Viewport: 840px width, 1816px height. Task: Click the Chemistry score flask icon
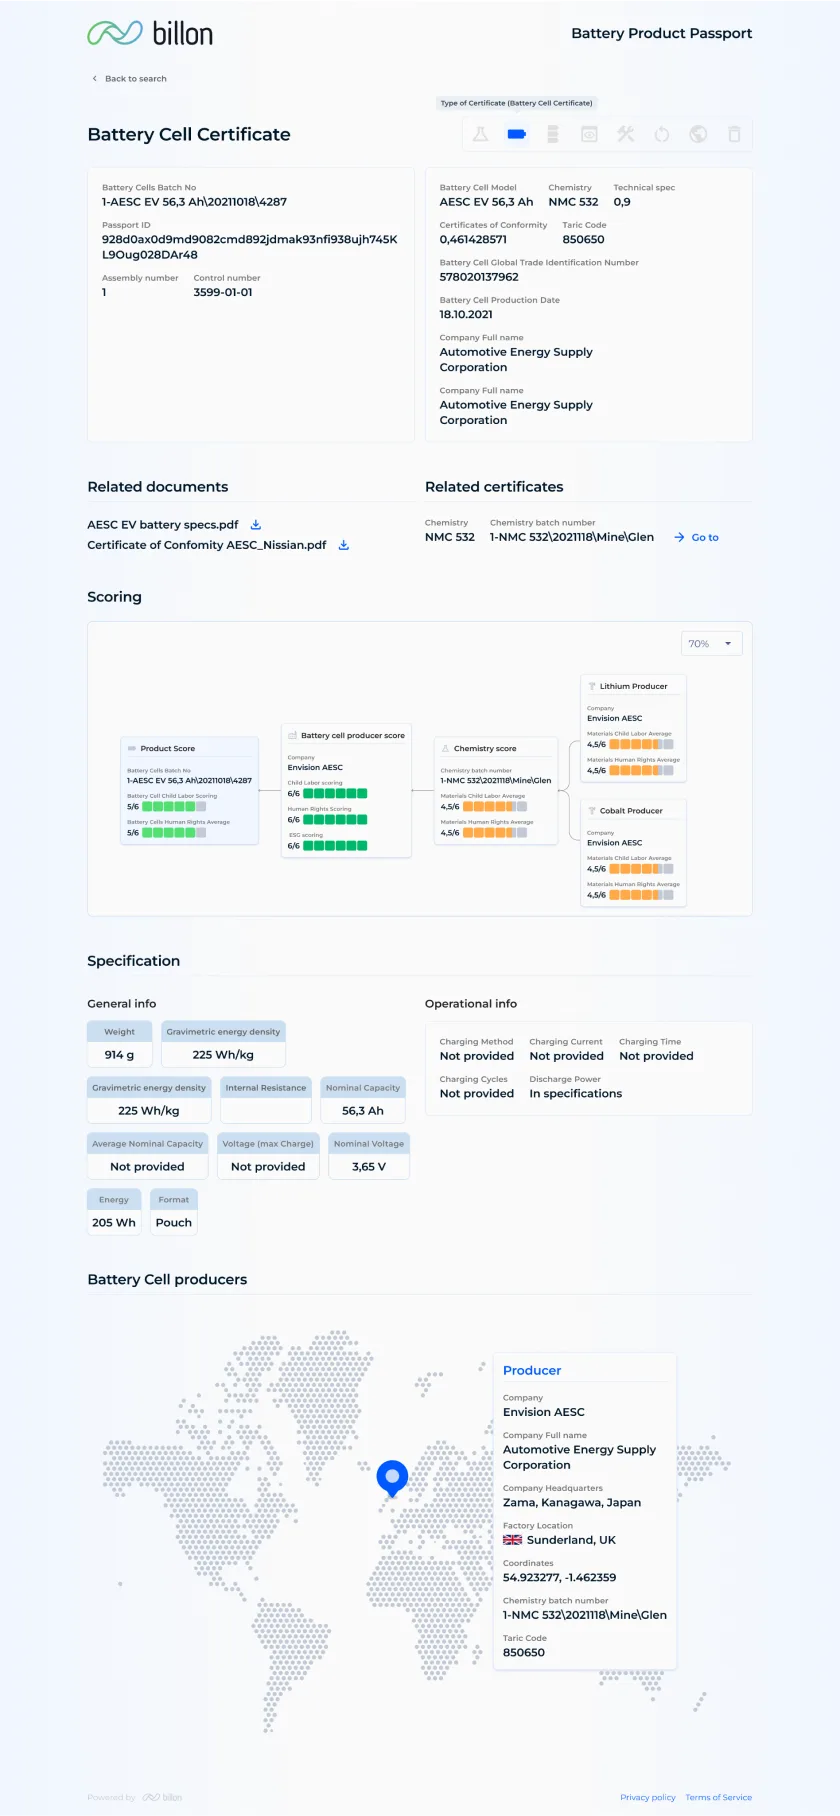click(446, 748)
